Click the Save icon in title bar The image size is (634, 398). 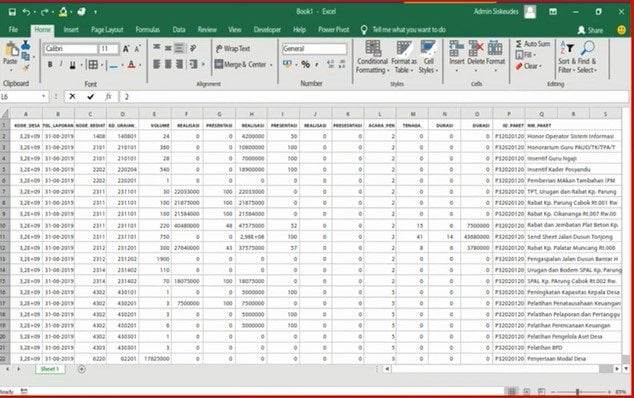coord(12,12)
